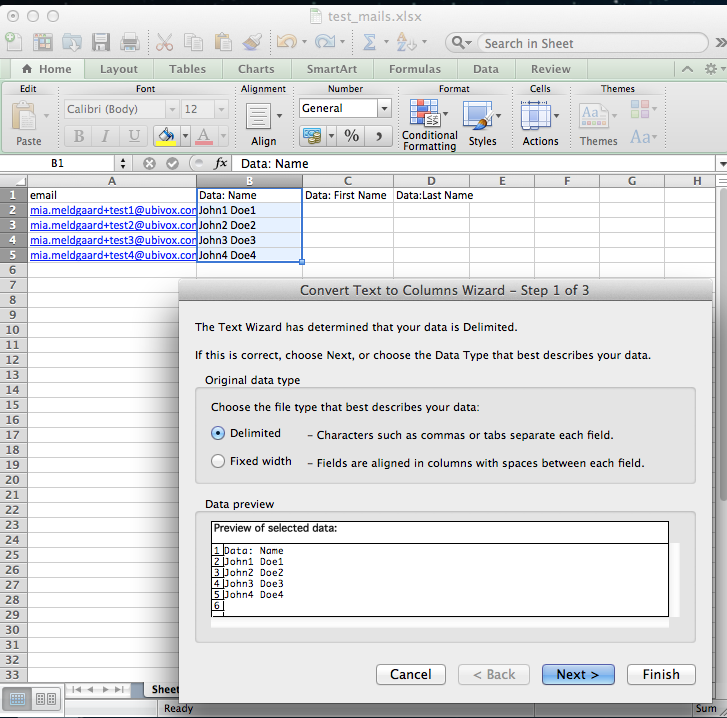
Task: Select the Format Painter brush icon
Action: coord(253,42)
